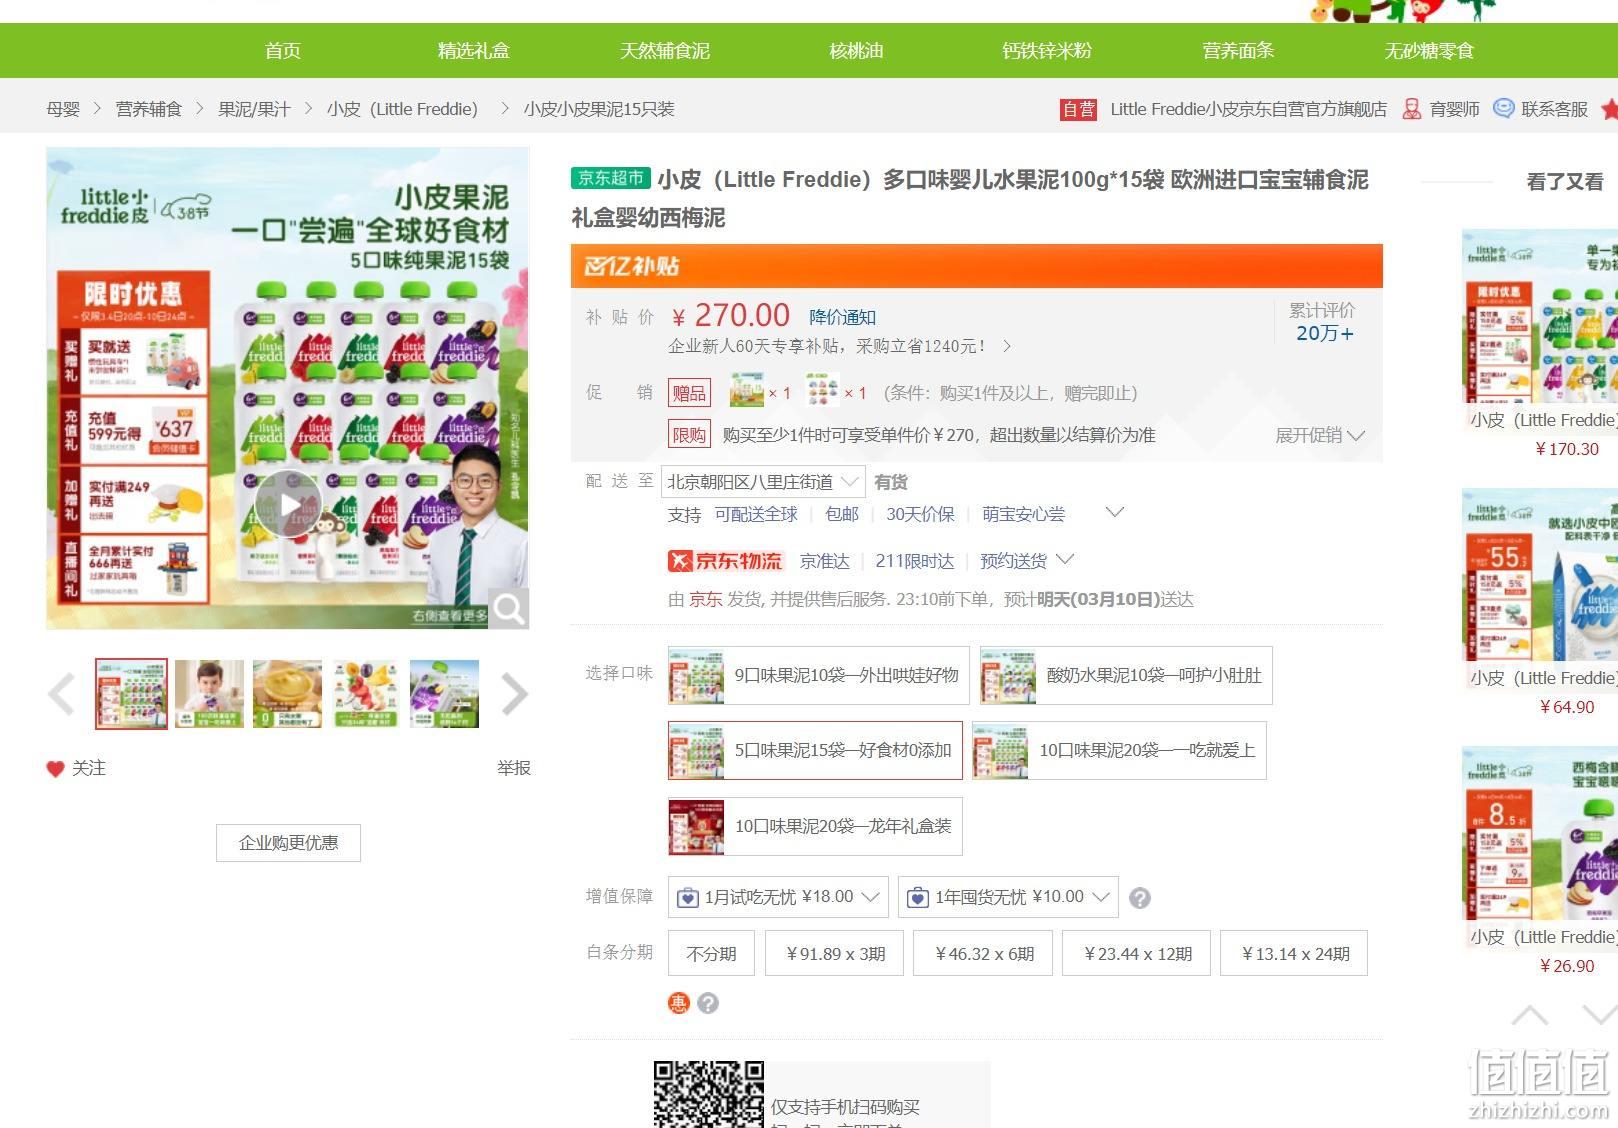The width and height of the screenshot is (1618, 1128).
Task: Open the 无砂糖零食 nav tab
Action: tap(1429, 50)
